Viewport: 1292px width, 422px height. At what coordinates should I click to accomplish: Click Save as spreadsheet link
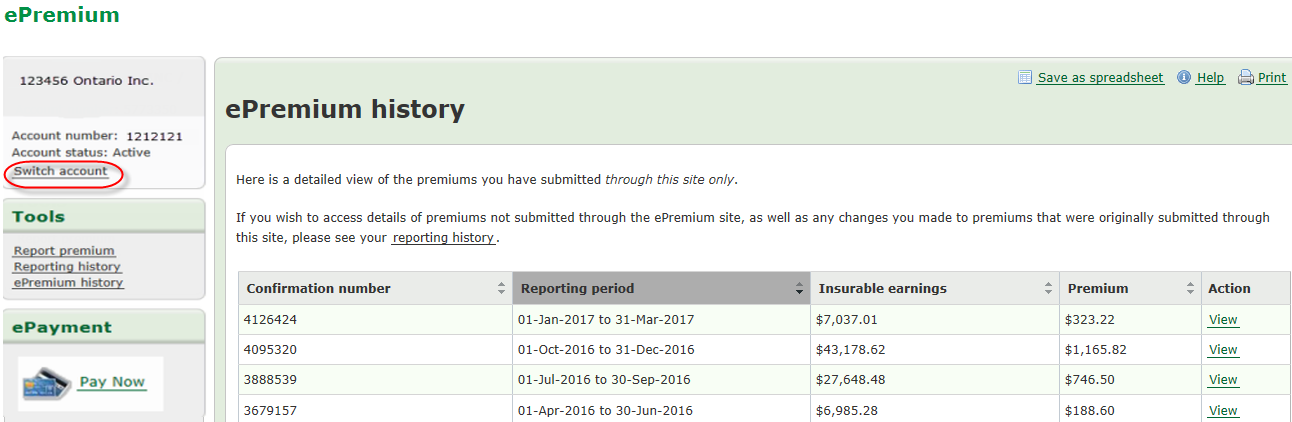point(1100,78)
